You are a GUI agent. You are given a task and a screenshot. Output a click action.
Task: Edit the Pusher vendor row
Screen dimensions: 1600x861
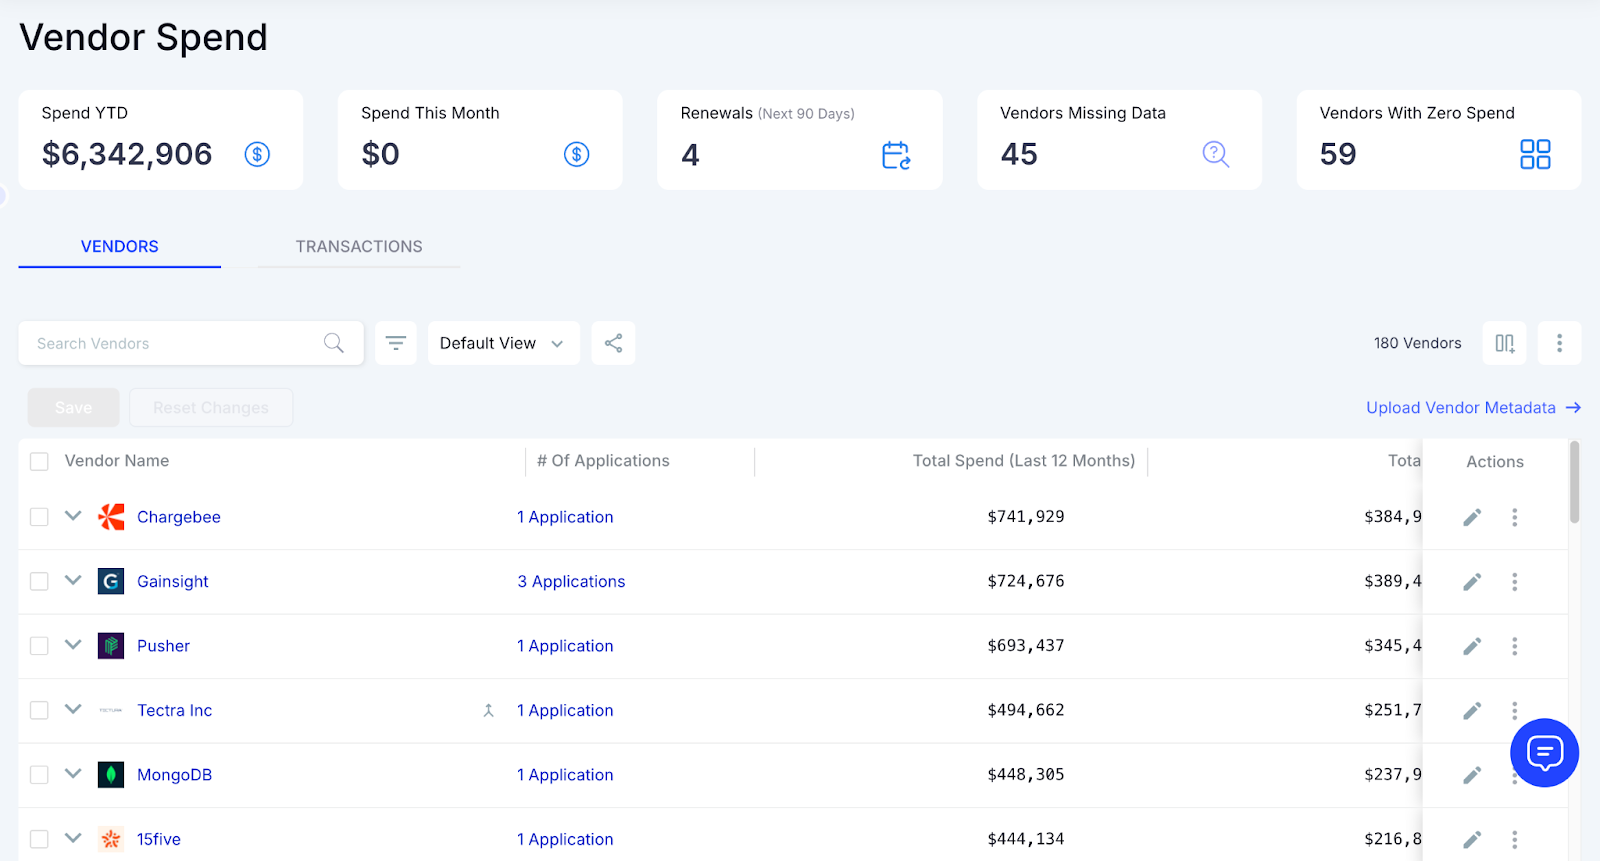[x=1472, y=646]
